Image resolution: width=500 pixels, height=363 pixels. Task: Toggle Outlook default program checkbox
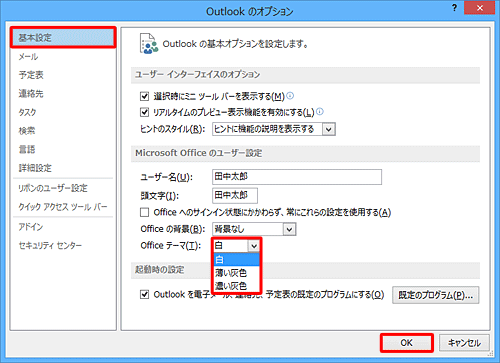click(x=144, y=295)
